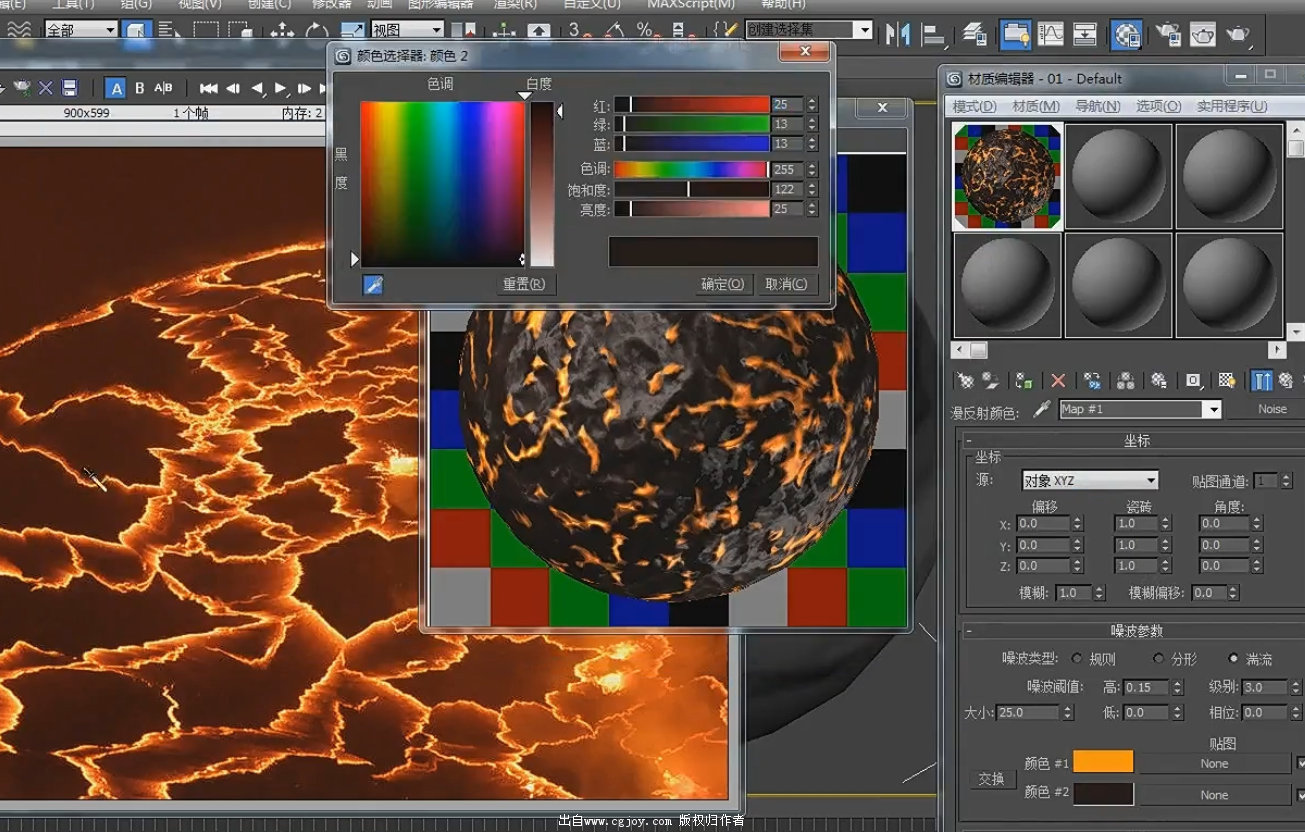
Task: Select the 分形 noise type radio button
Action: 1159,659
